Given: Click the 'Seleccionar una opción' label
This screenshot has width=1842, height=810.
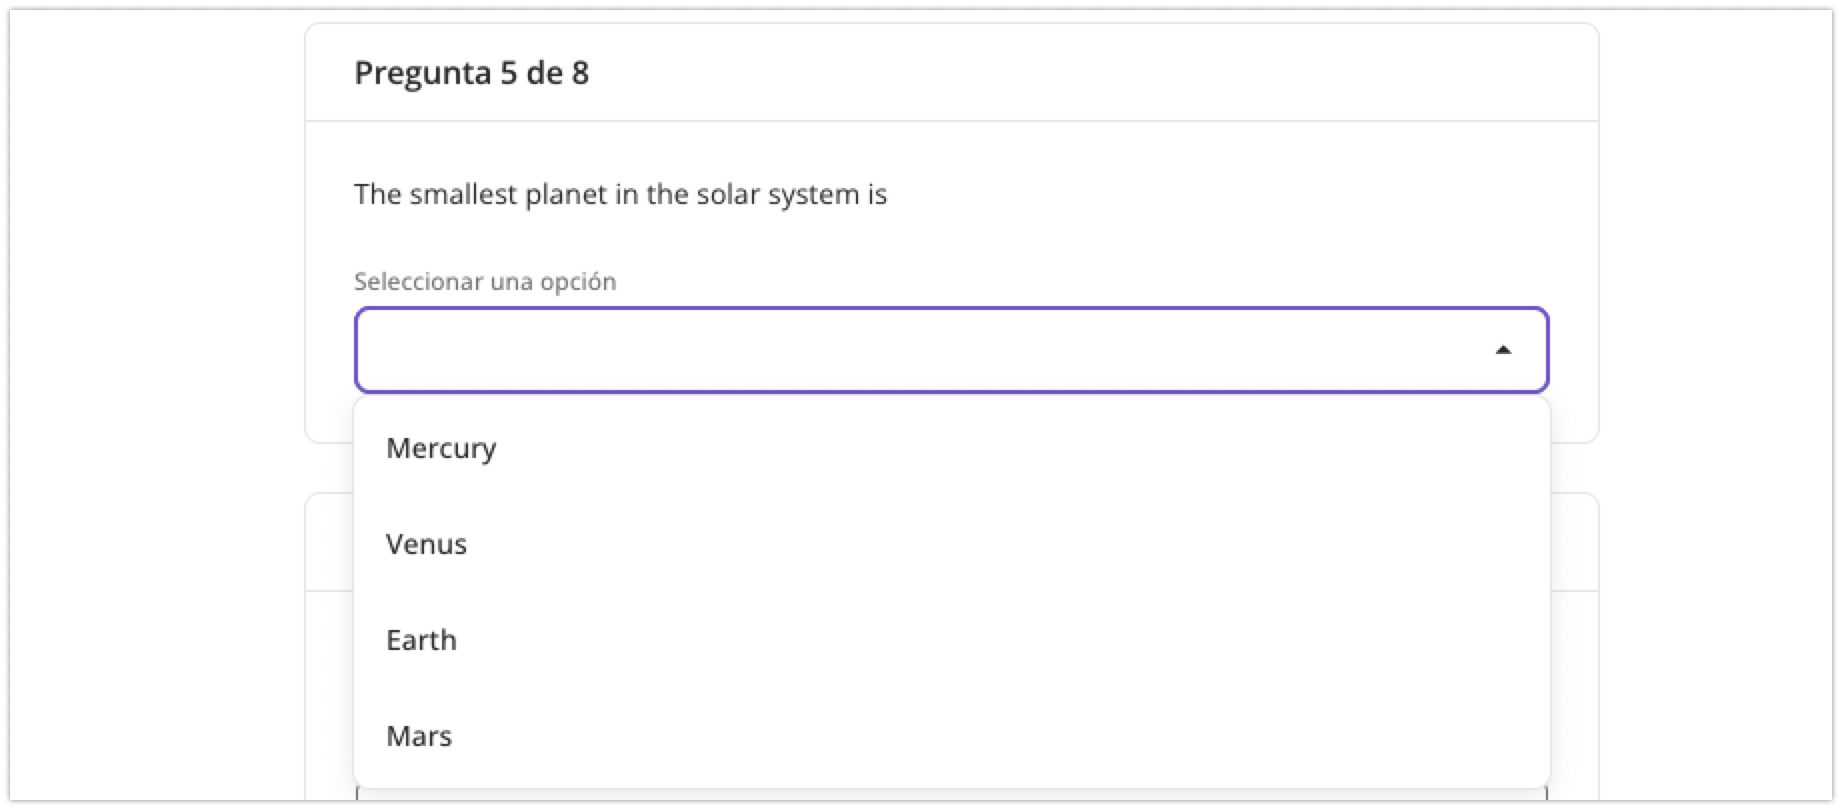Looking at the screenshot, I should 485,282.
